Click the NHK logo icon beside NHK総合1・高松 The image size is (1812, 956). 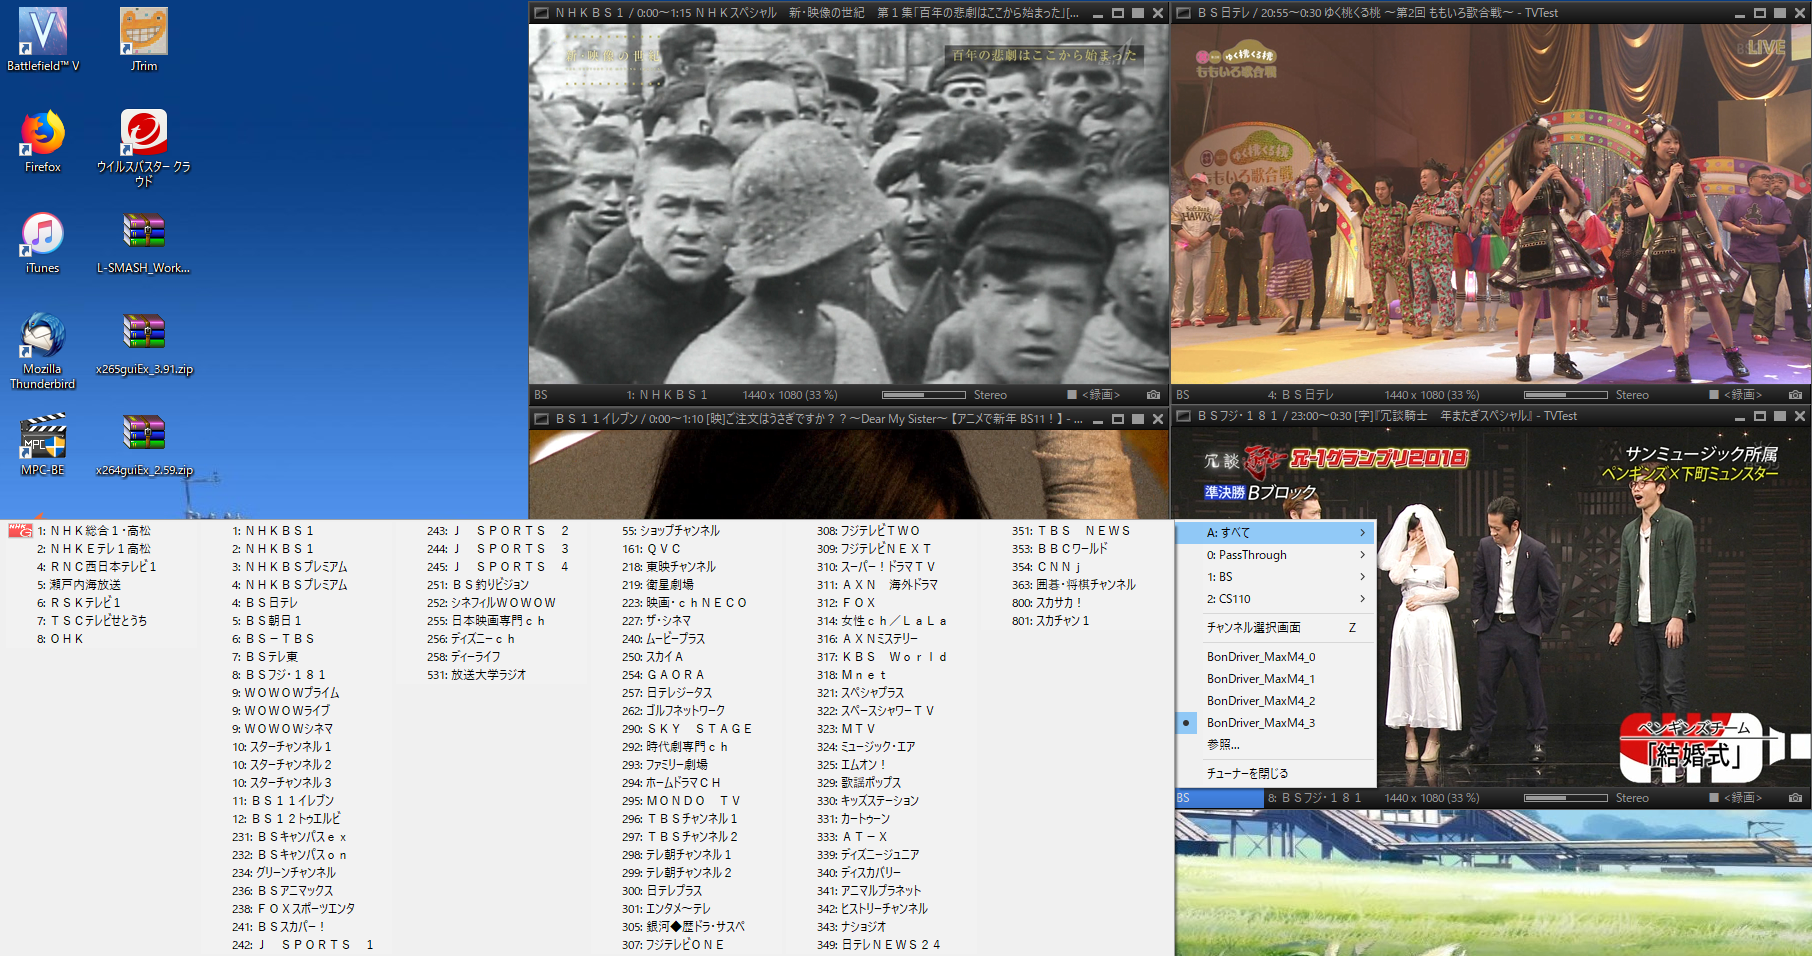pos(20,531)
